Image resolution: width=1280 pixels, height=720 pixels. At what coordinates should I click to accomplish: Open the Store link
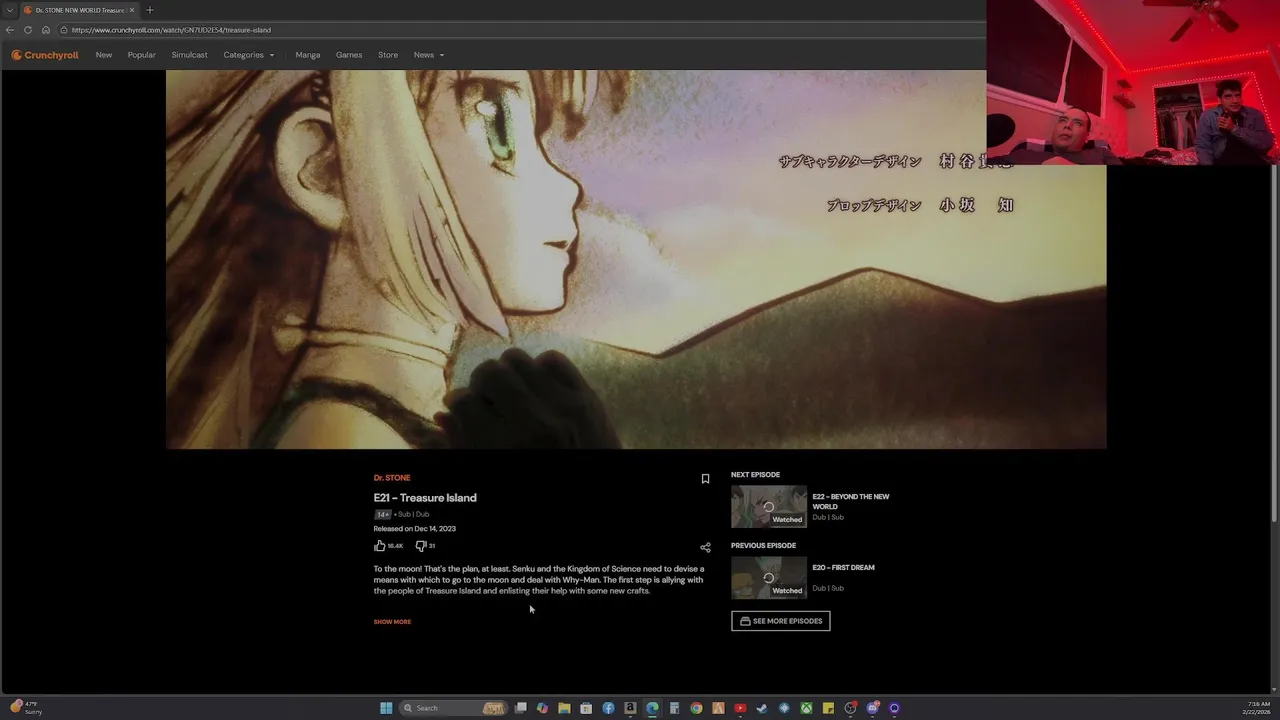pos(388,55)
